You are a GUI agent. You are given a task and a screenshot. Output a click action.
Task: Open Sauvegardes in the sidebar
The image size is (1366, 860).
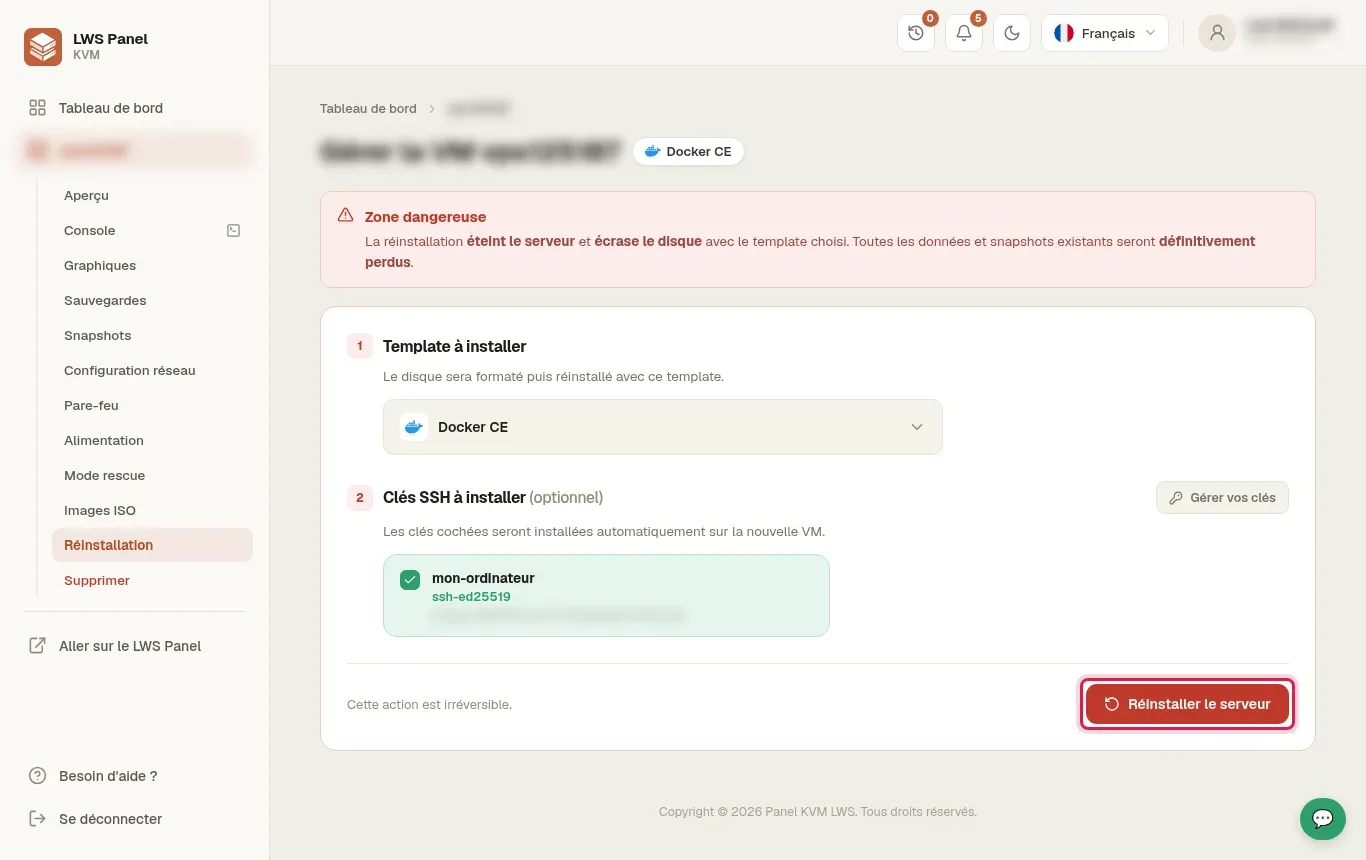pos(105,300)
